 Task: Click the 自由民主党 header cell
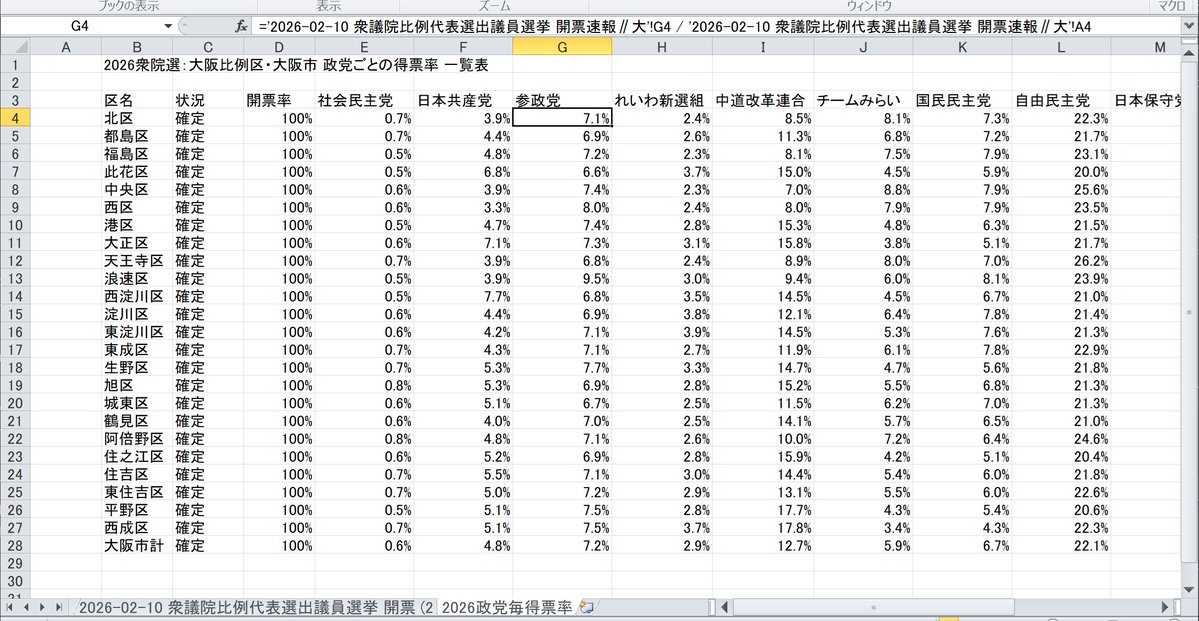click(x=1061, y=100)
